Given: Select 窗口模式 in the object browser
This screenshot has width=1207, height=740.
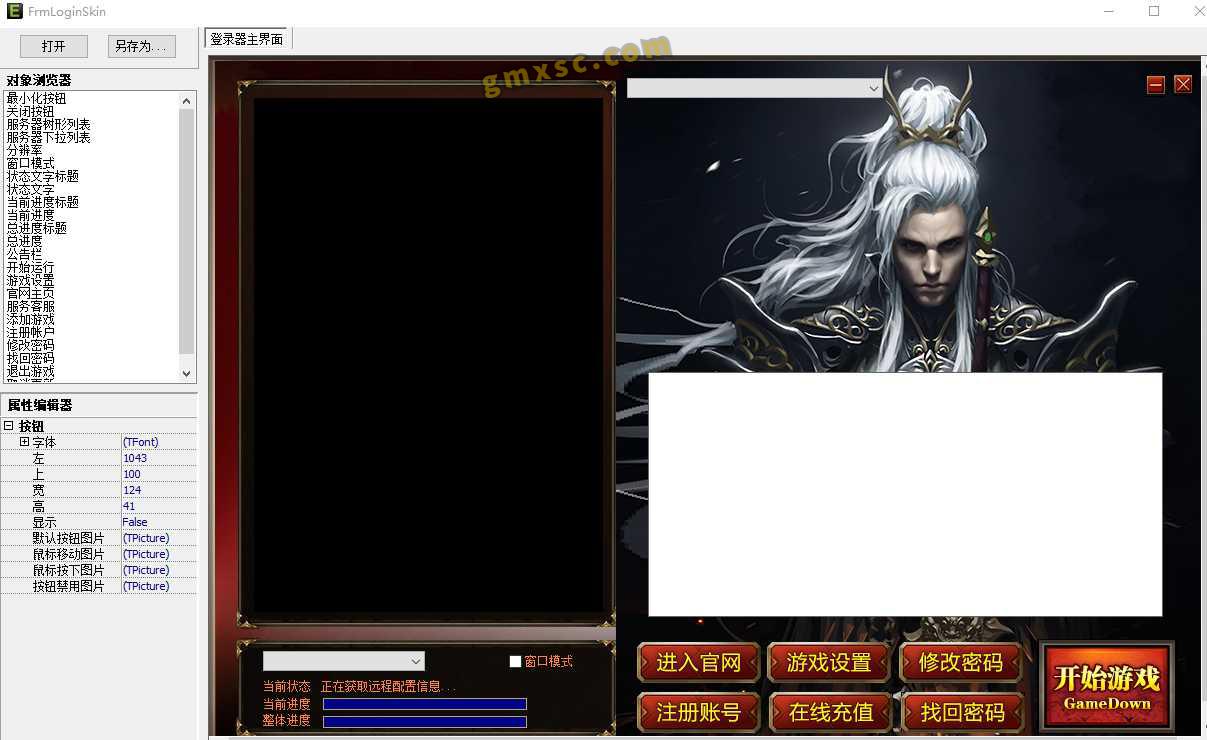Looking at the screenshot, I should (31, 163).
